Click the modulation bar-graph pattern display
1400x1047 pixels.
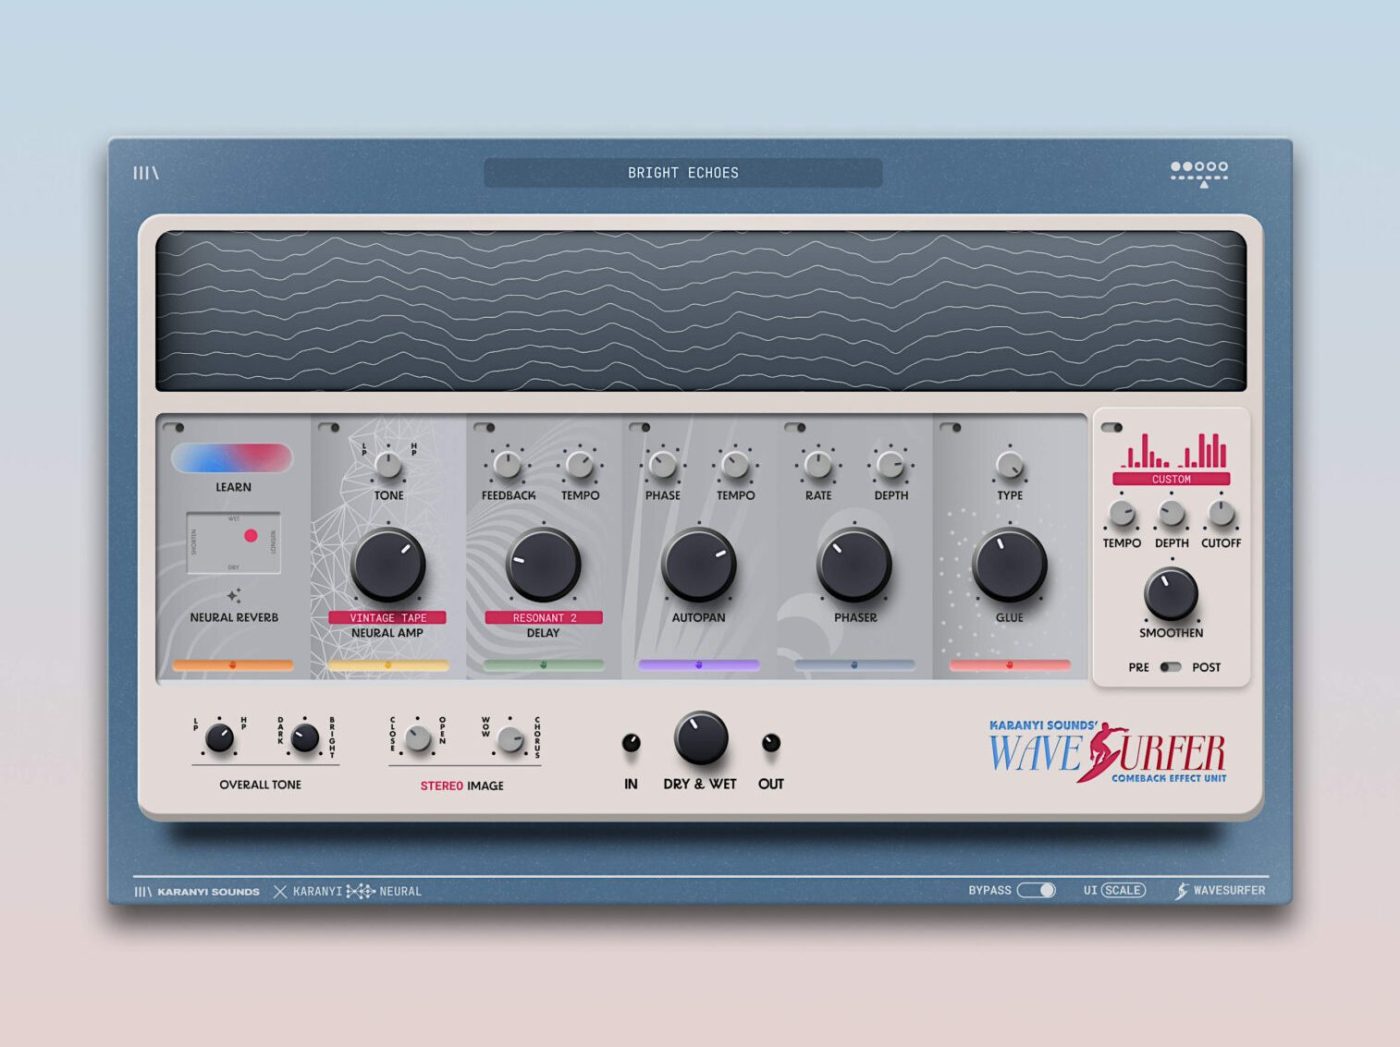(x=1172, y=451)
